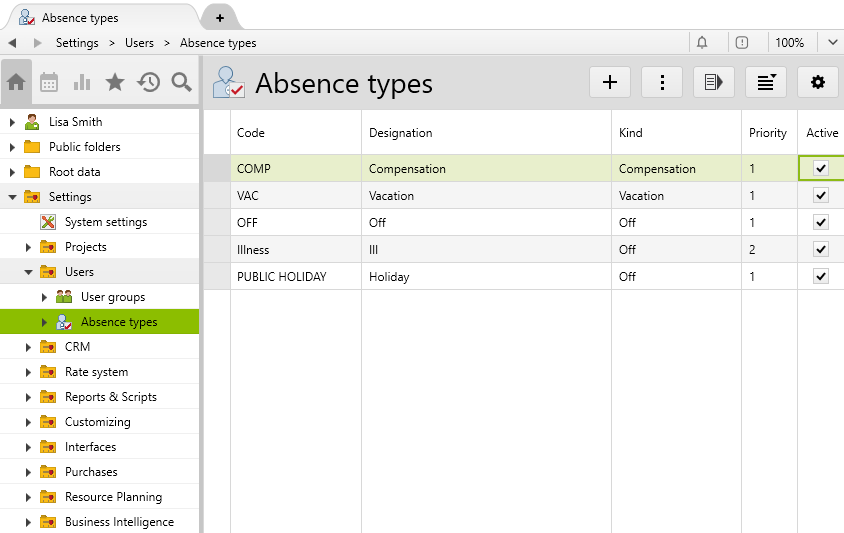
Task: Expand the CRM folder in tree
Action: [28, 347]
